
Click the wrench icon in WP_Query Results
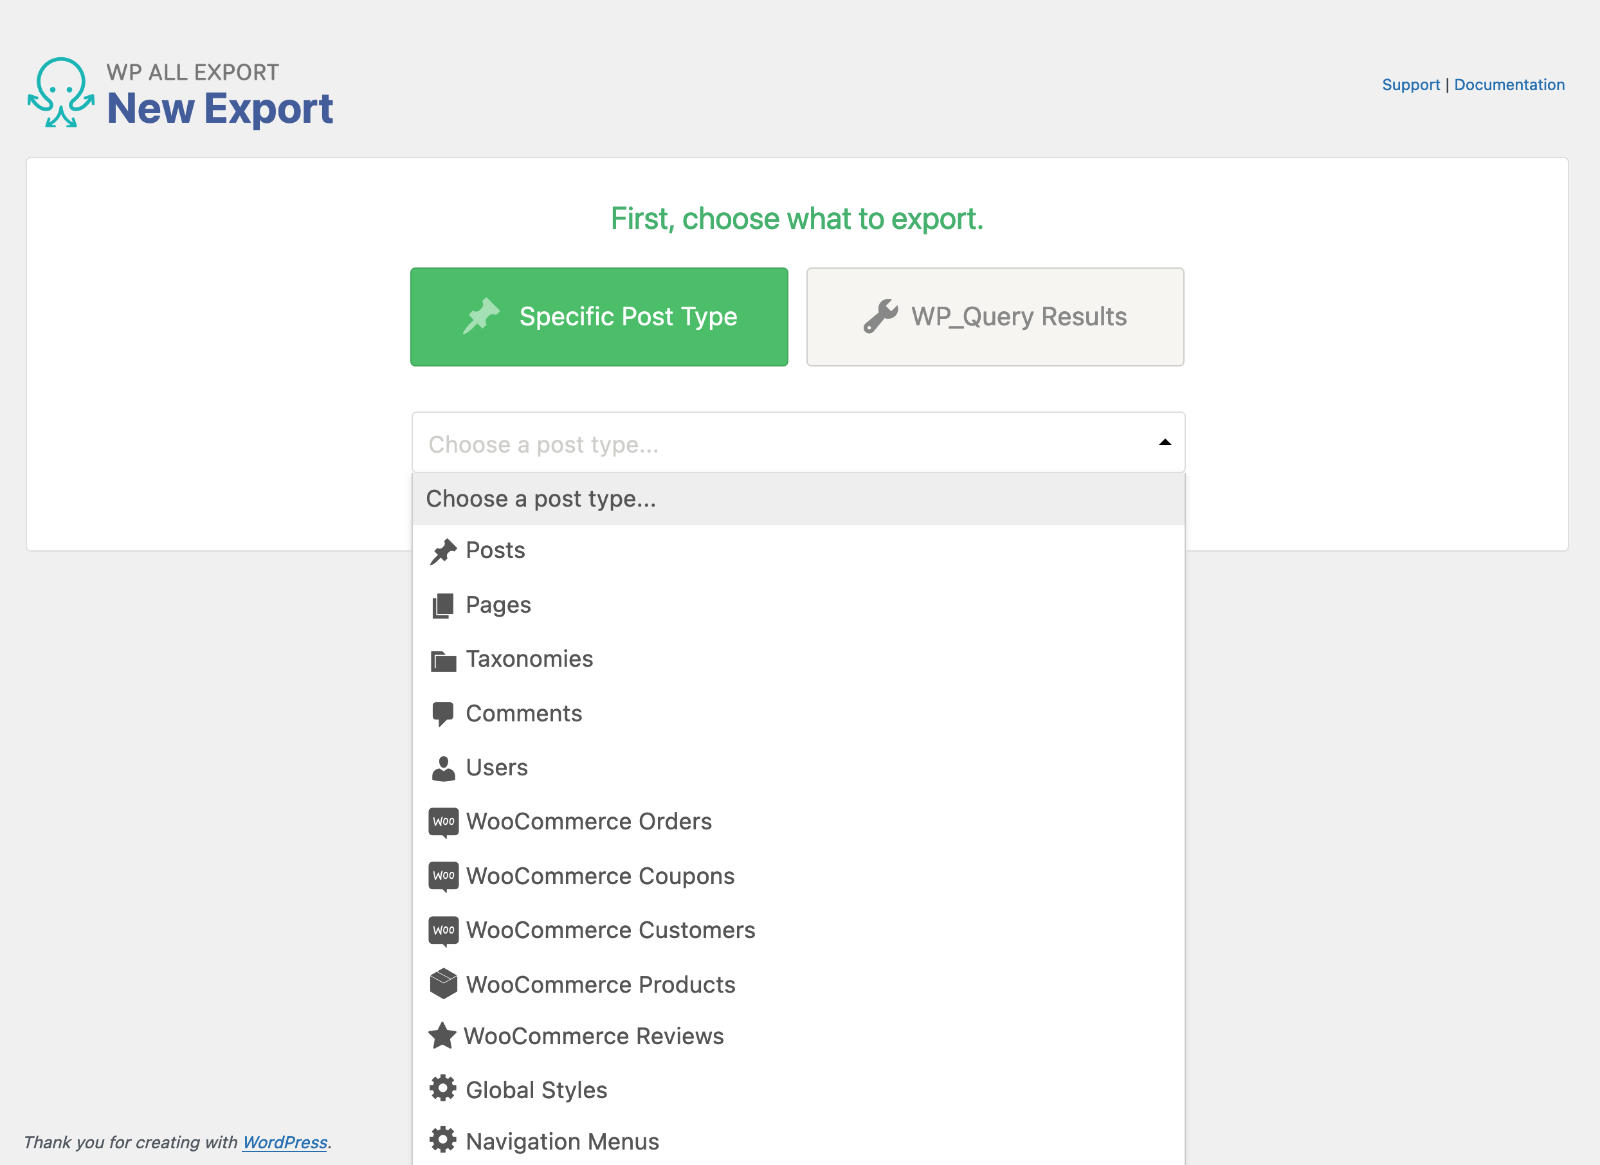[x=881, y=316]
